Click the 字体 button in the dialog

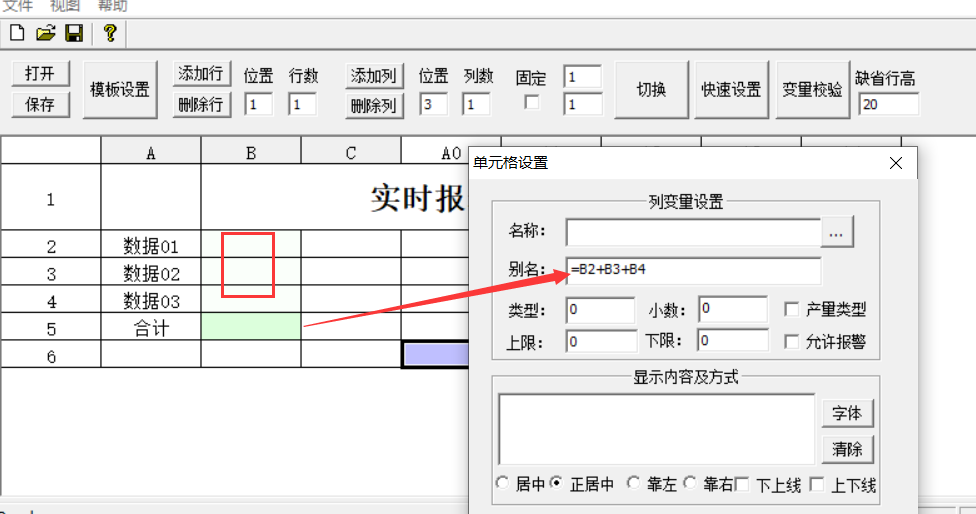tap(848, 413)
